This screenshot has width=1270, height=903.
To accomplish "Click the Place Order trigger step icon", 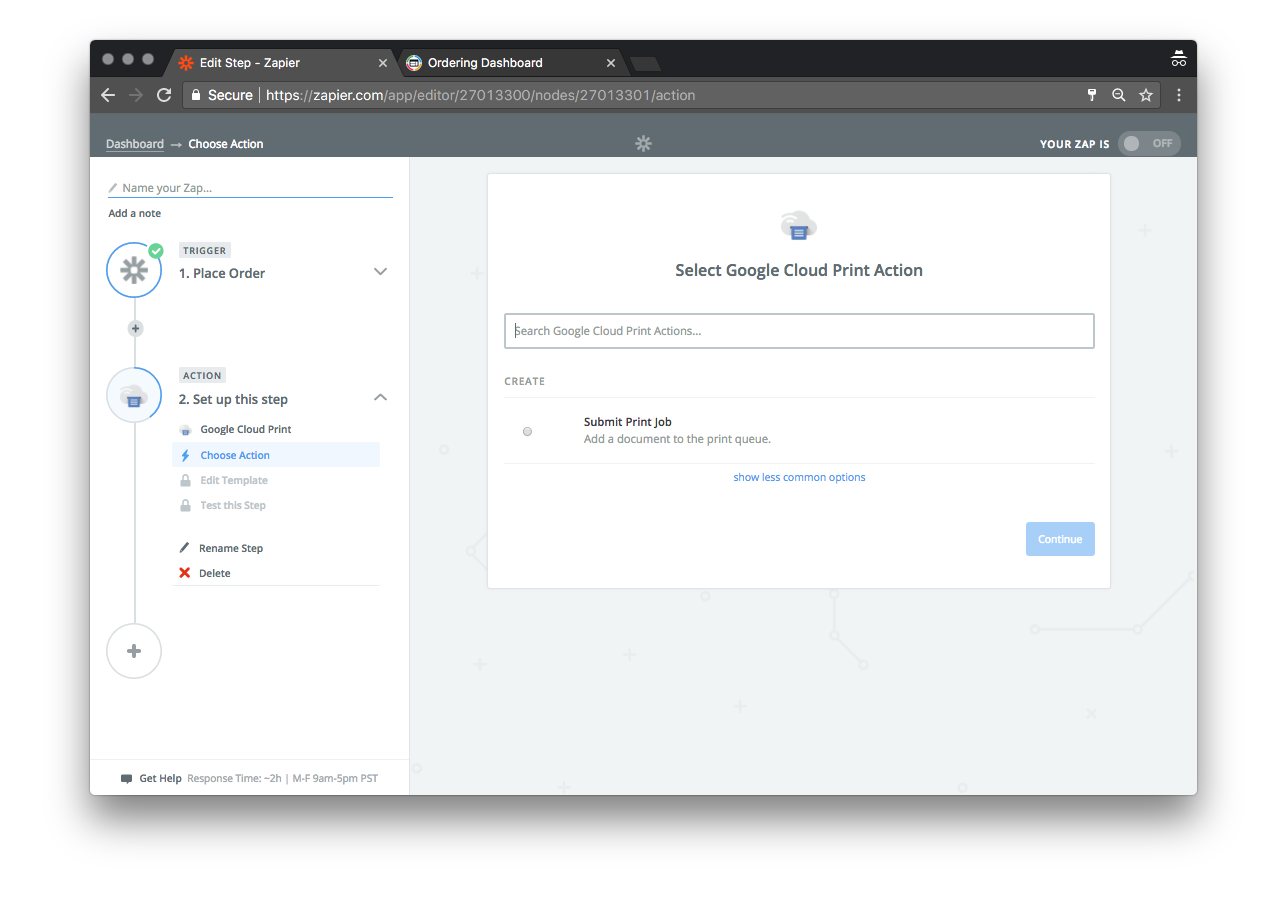I will 134,270.
